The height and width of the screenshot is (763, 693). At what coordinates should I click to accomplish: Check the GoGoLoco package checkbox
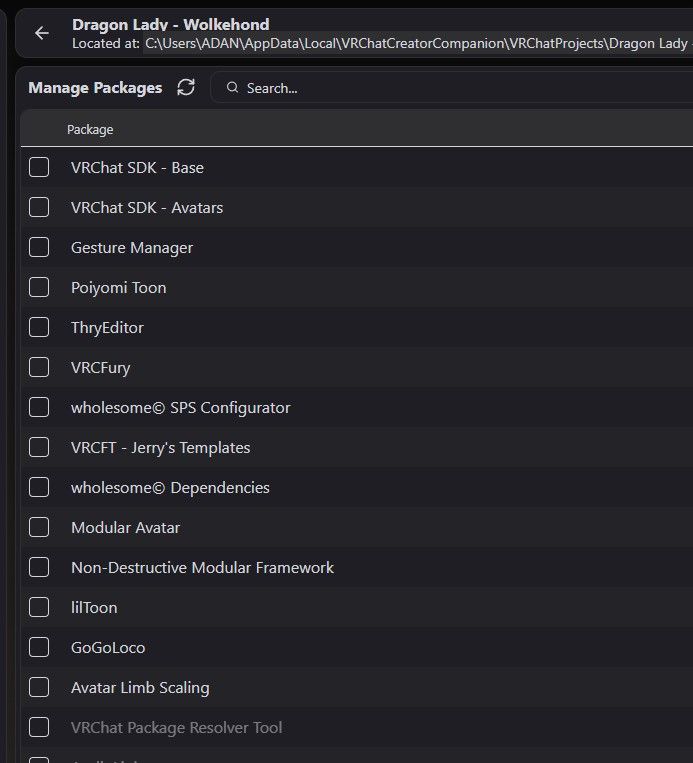[x=39, y=647]
